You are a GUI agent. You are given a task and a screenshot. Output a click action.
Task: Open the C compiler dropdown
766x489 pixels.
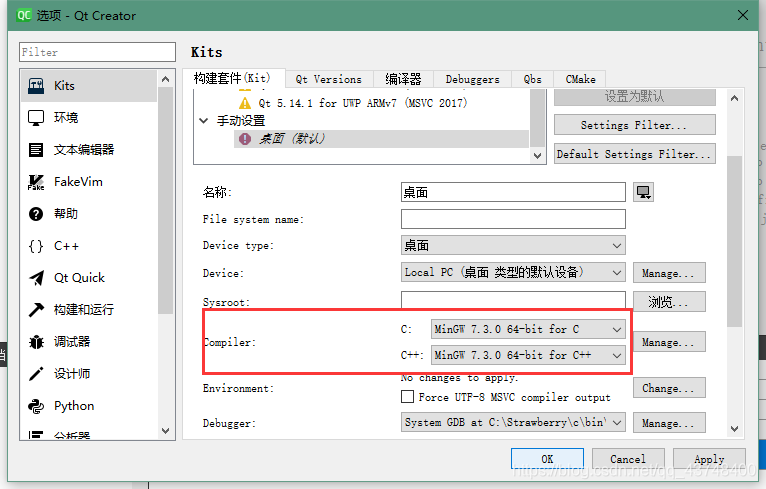528,329
